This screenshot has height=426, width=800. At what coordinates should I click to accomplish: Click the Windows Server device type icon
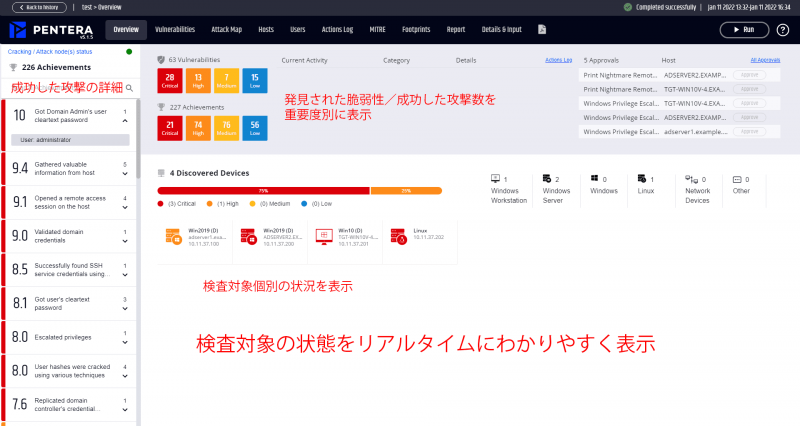tap(546, 179)
